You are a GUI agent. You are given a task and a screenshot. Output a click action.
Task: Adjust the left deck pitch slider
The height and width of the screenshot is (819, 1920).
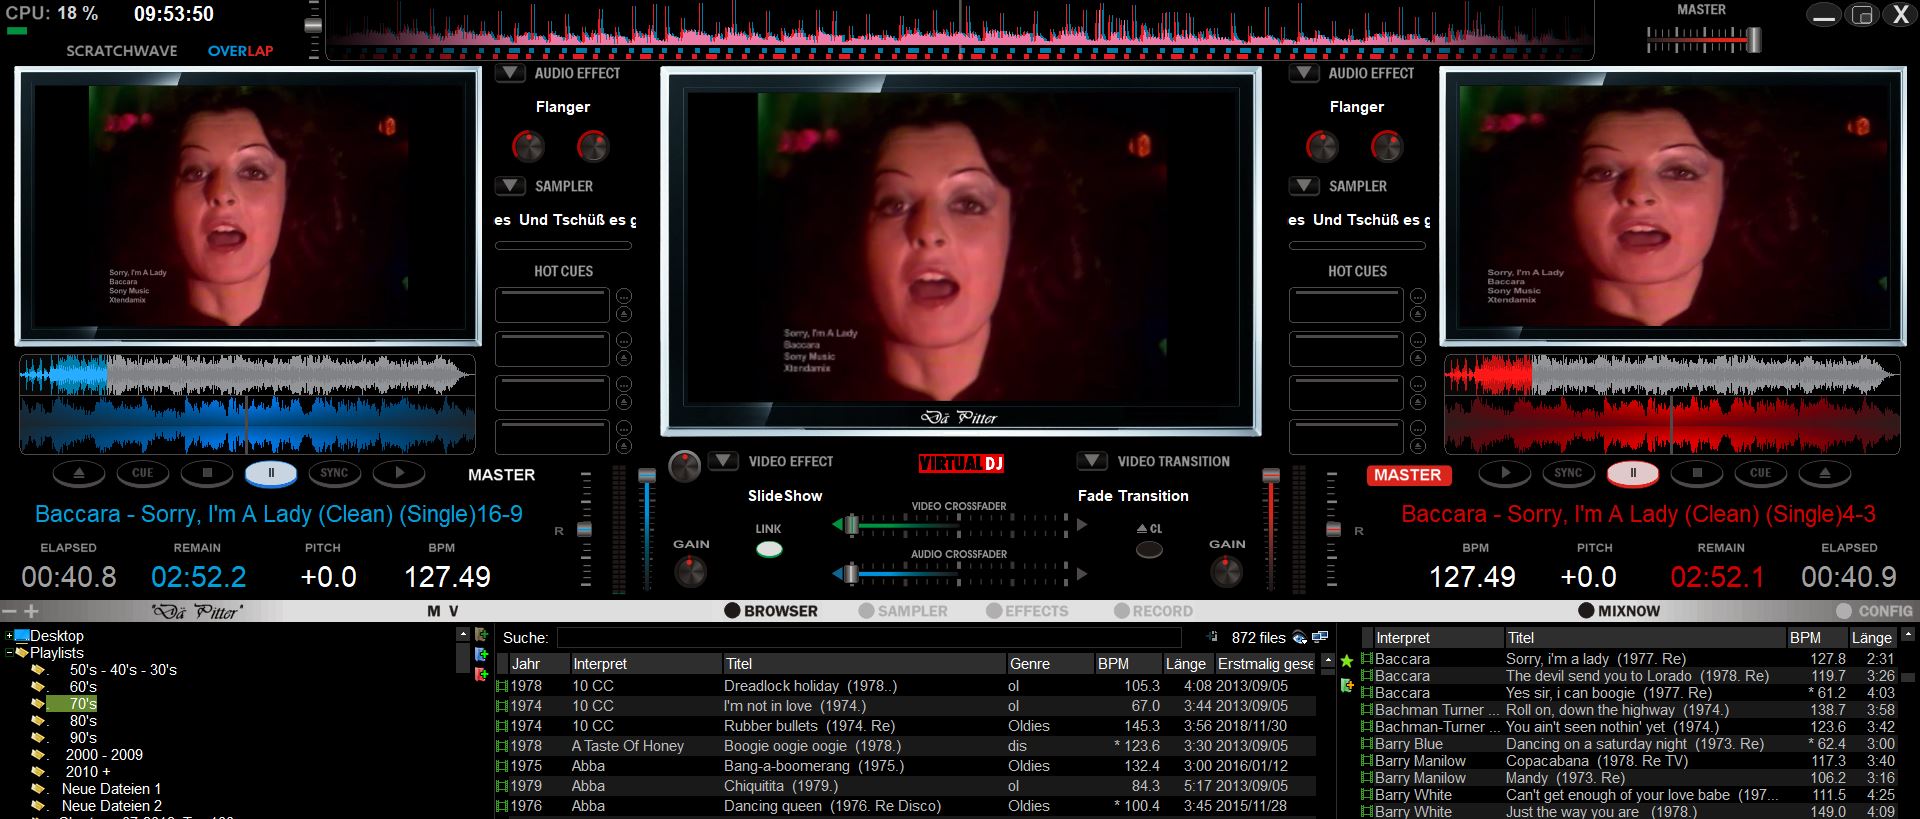pos(585,529)
